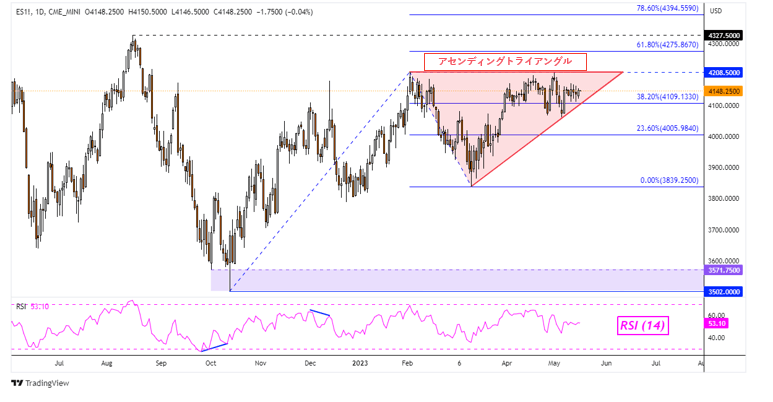Click the 2023 time axis label
Image resolution: width=773 pixels, height=402 pixels.
[360, 364]
